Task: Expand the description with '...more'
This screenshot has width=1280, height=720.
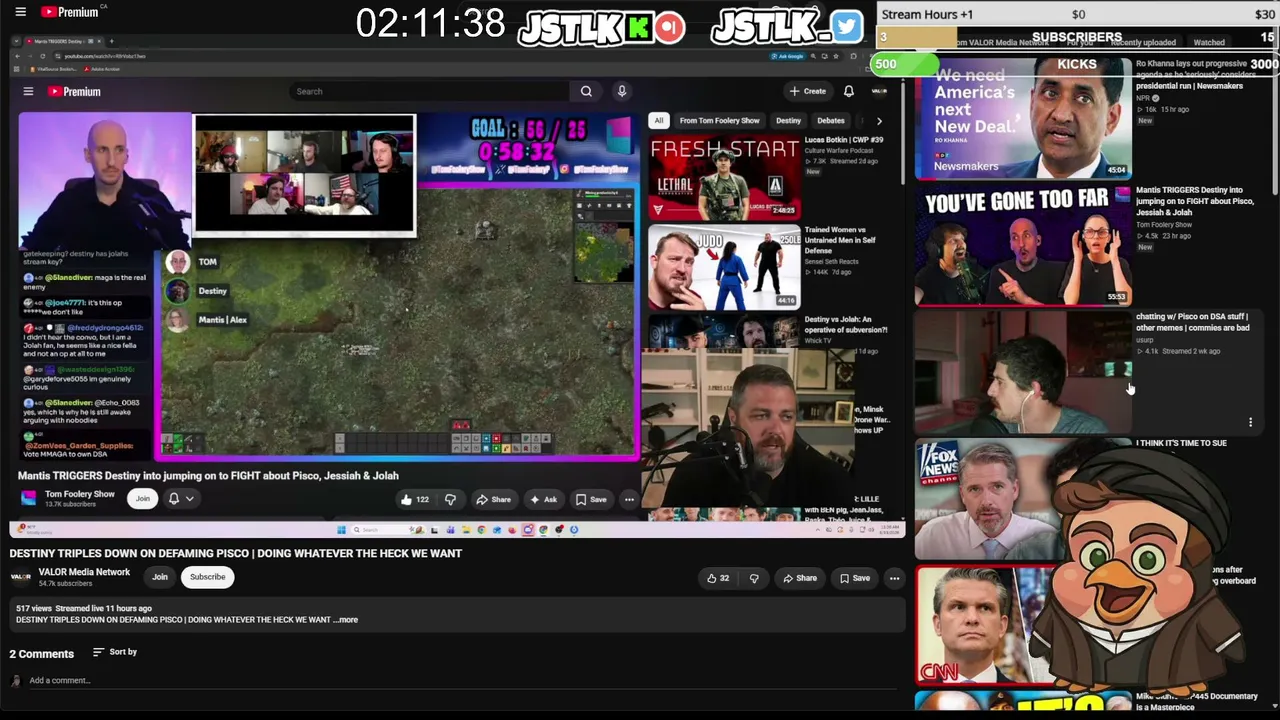Action: coord(346,620)
